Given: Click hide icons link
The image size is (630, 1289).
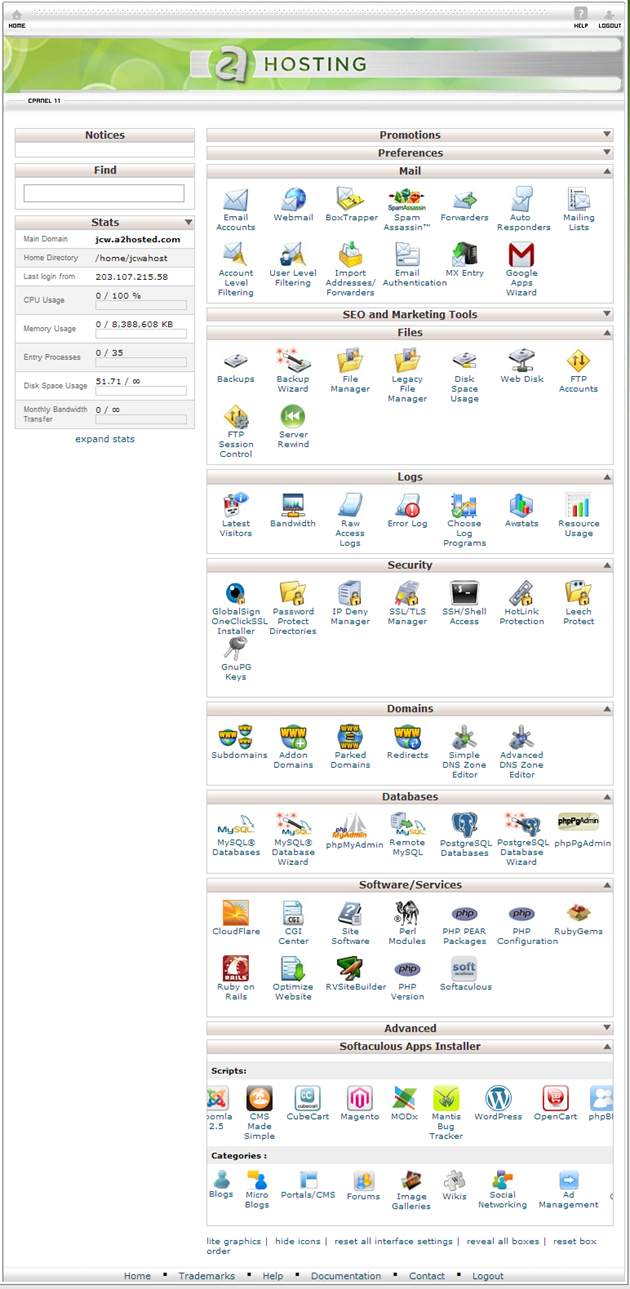Looking at the screenshot, I should 298,1241.
